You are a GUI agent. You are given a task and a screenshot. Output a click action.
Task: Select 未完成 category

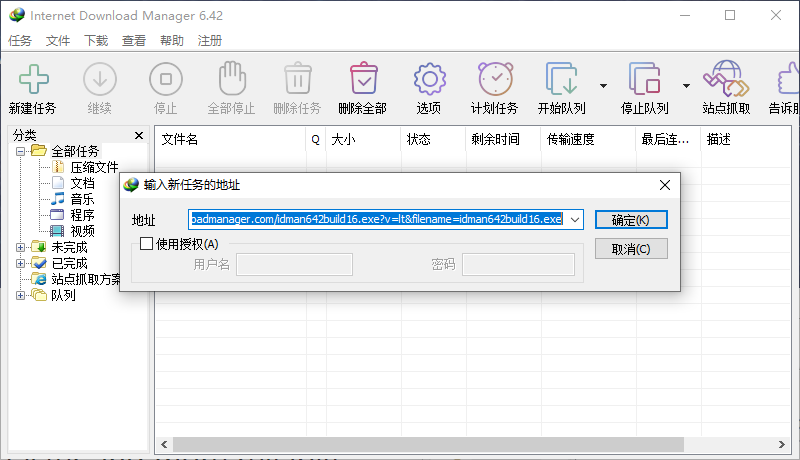pos(69,247)
